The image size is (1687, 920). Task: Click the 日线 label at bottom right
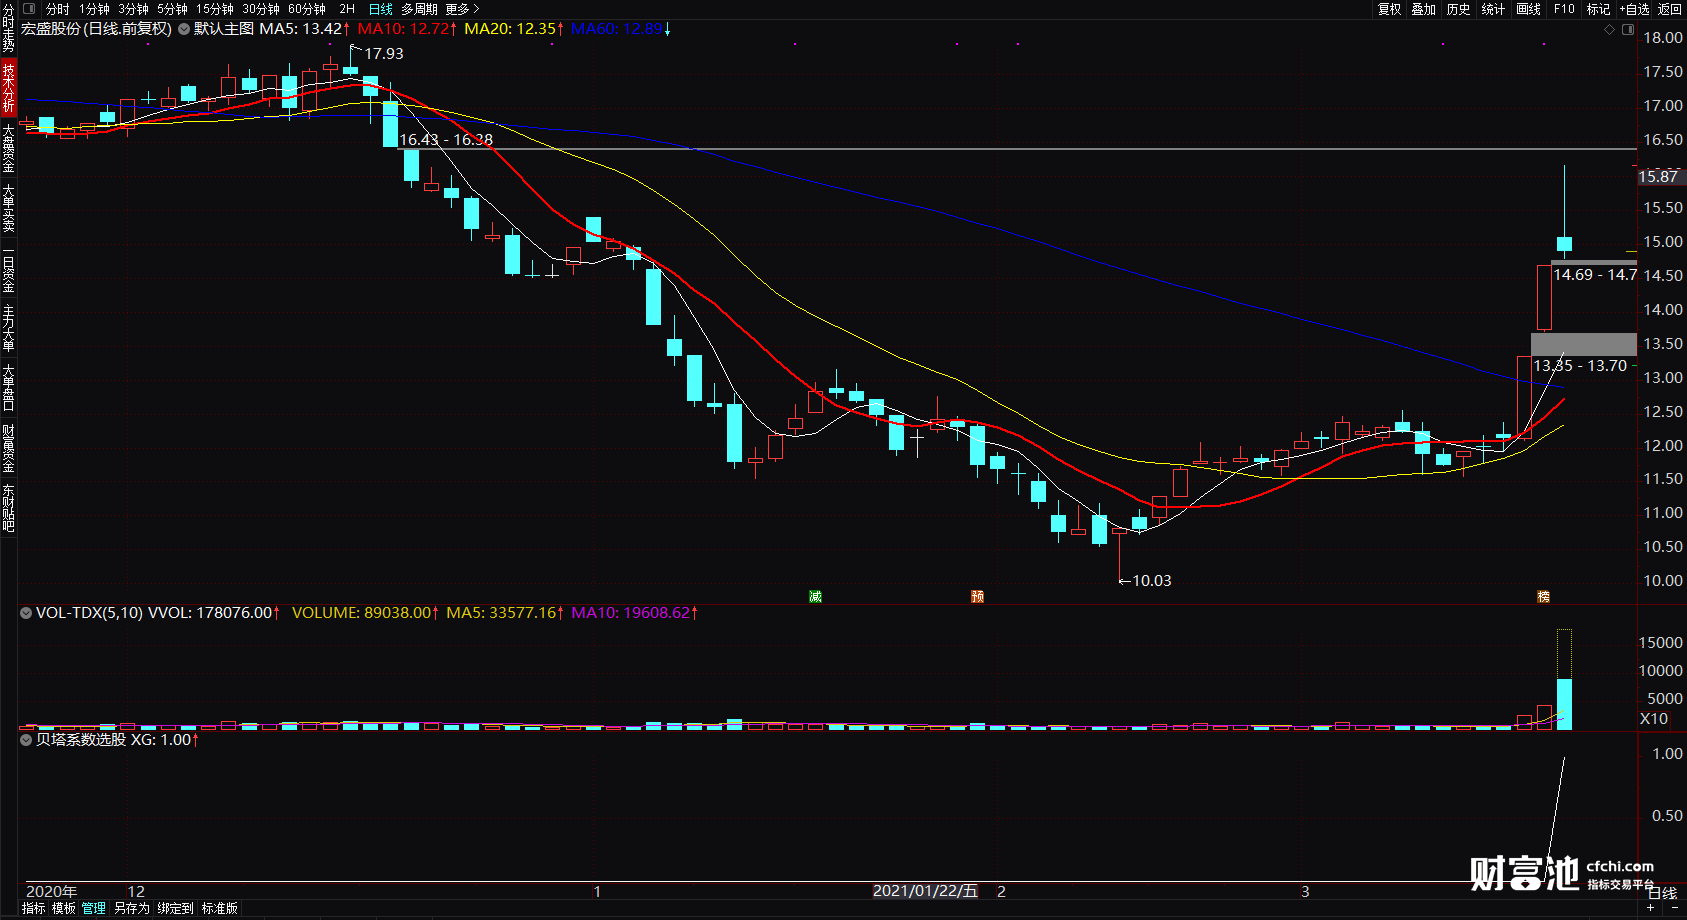coord(1662,893)
